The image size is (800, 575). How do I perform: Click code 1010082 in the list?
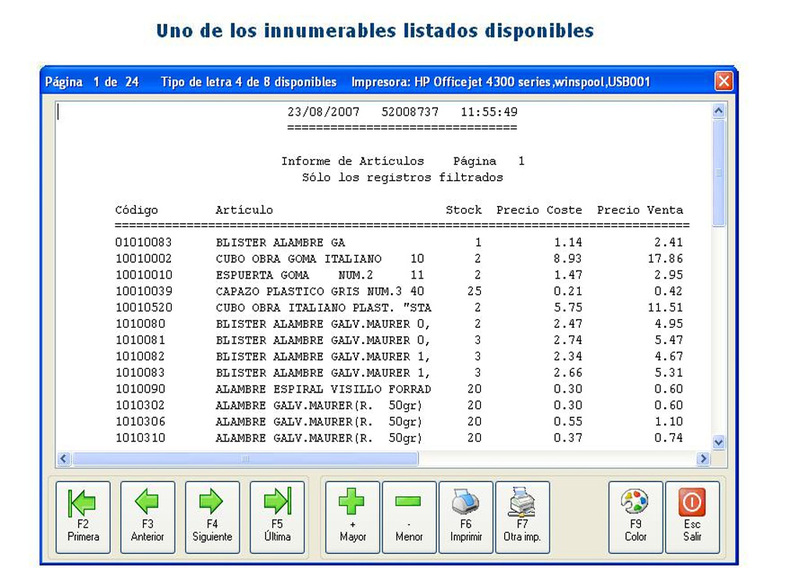coord(140,357)
